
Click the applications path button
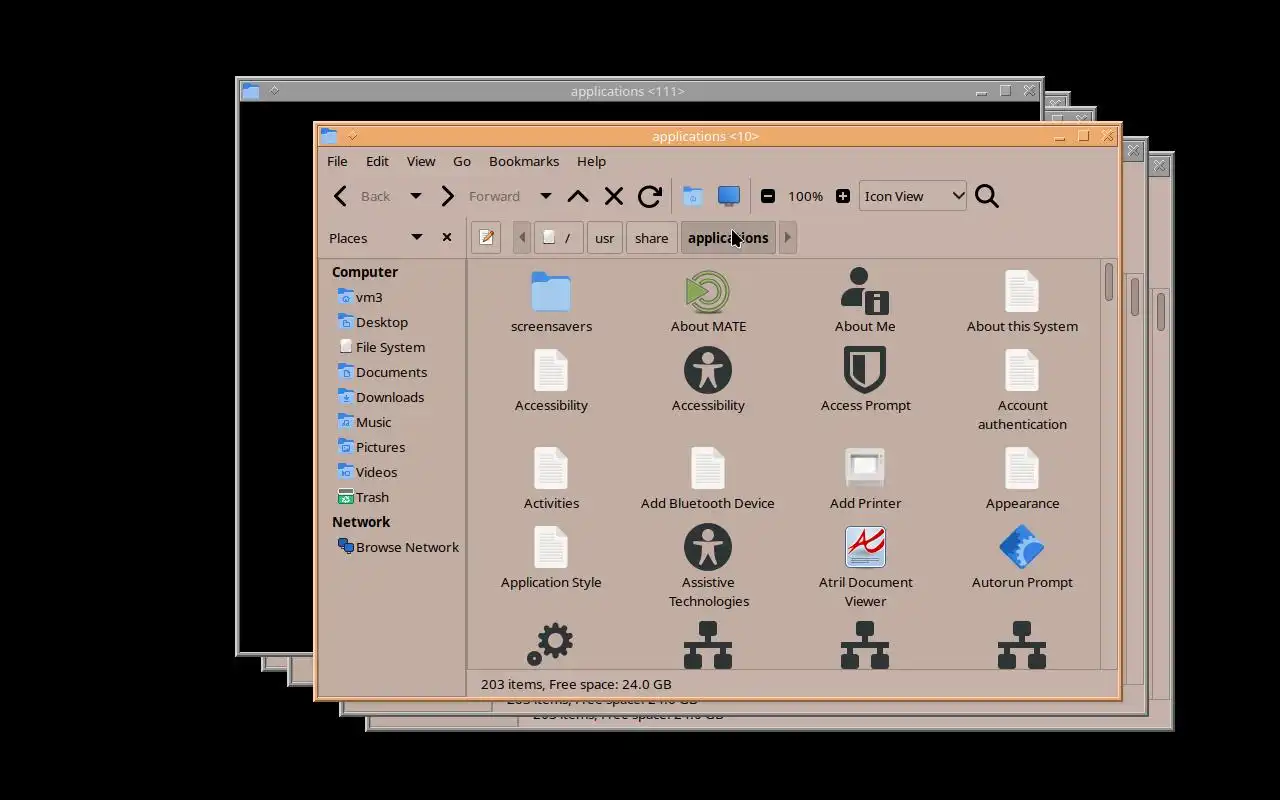(x=728, y=238)
